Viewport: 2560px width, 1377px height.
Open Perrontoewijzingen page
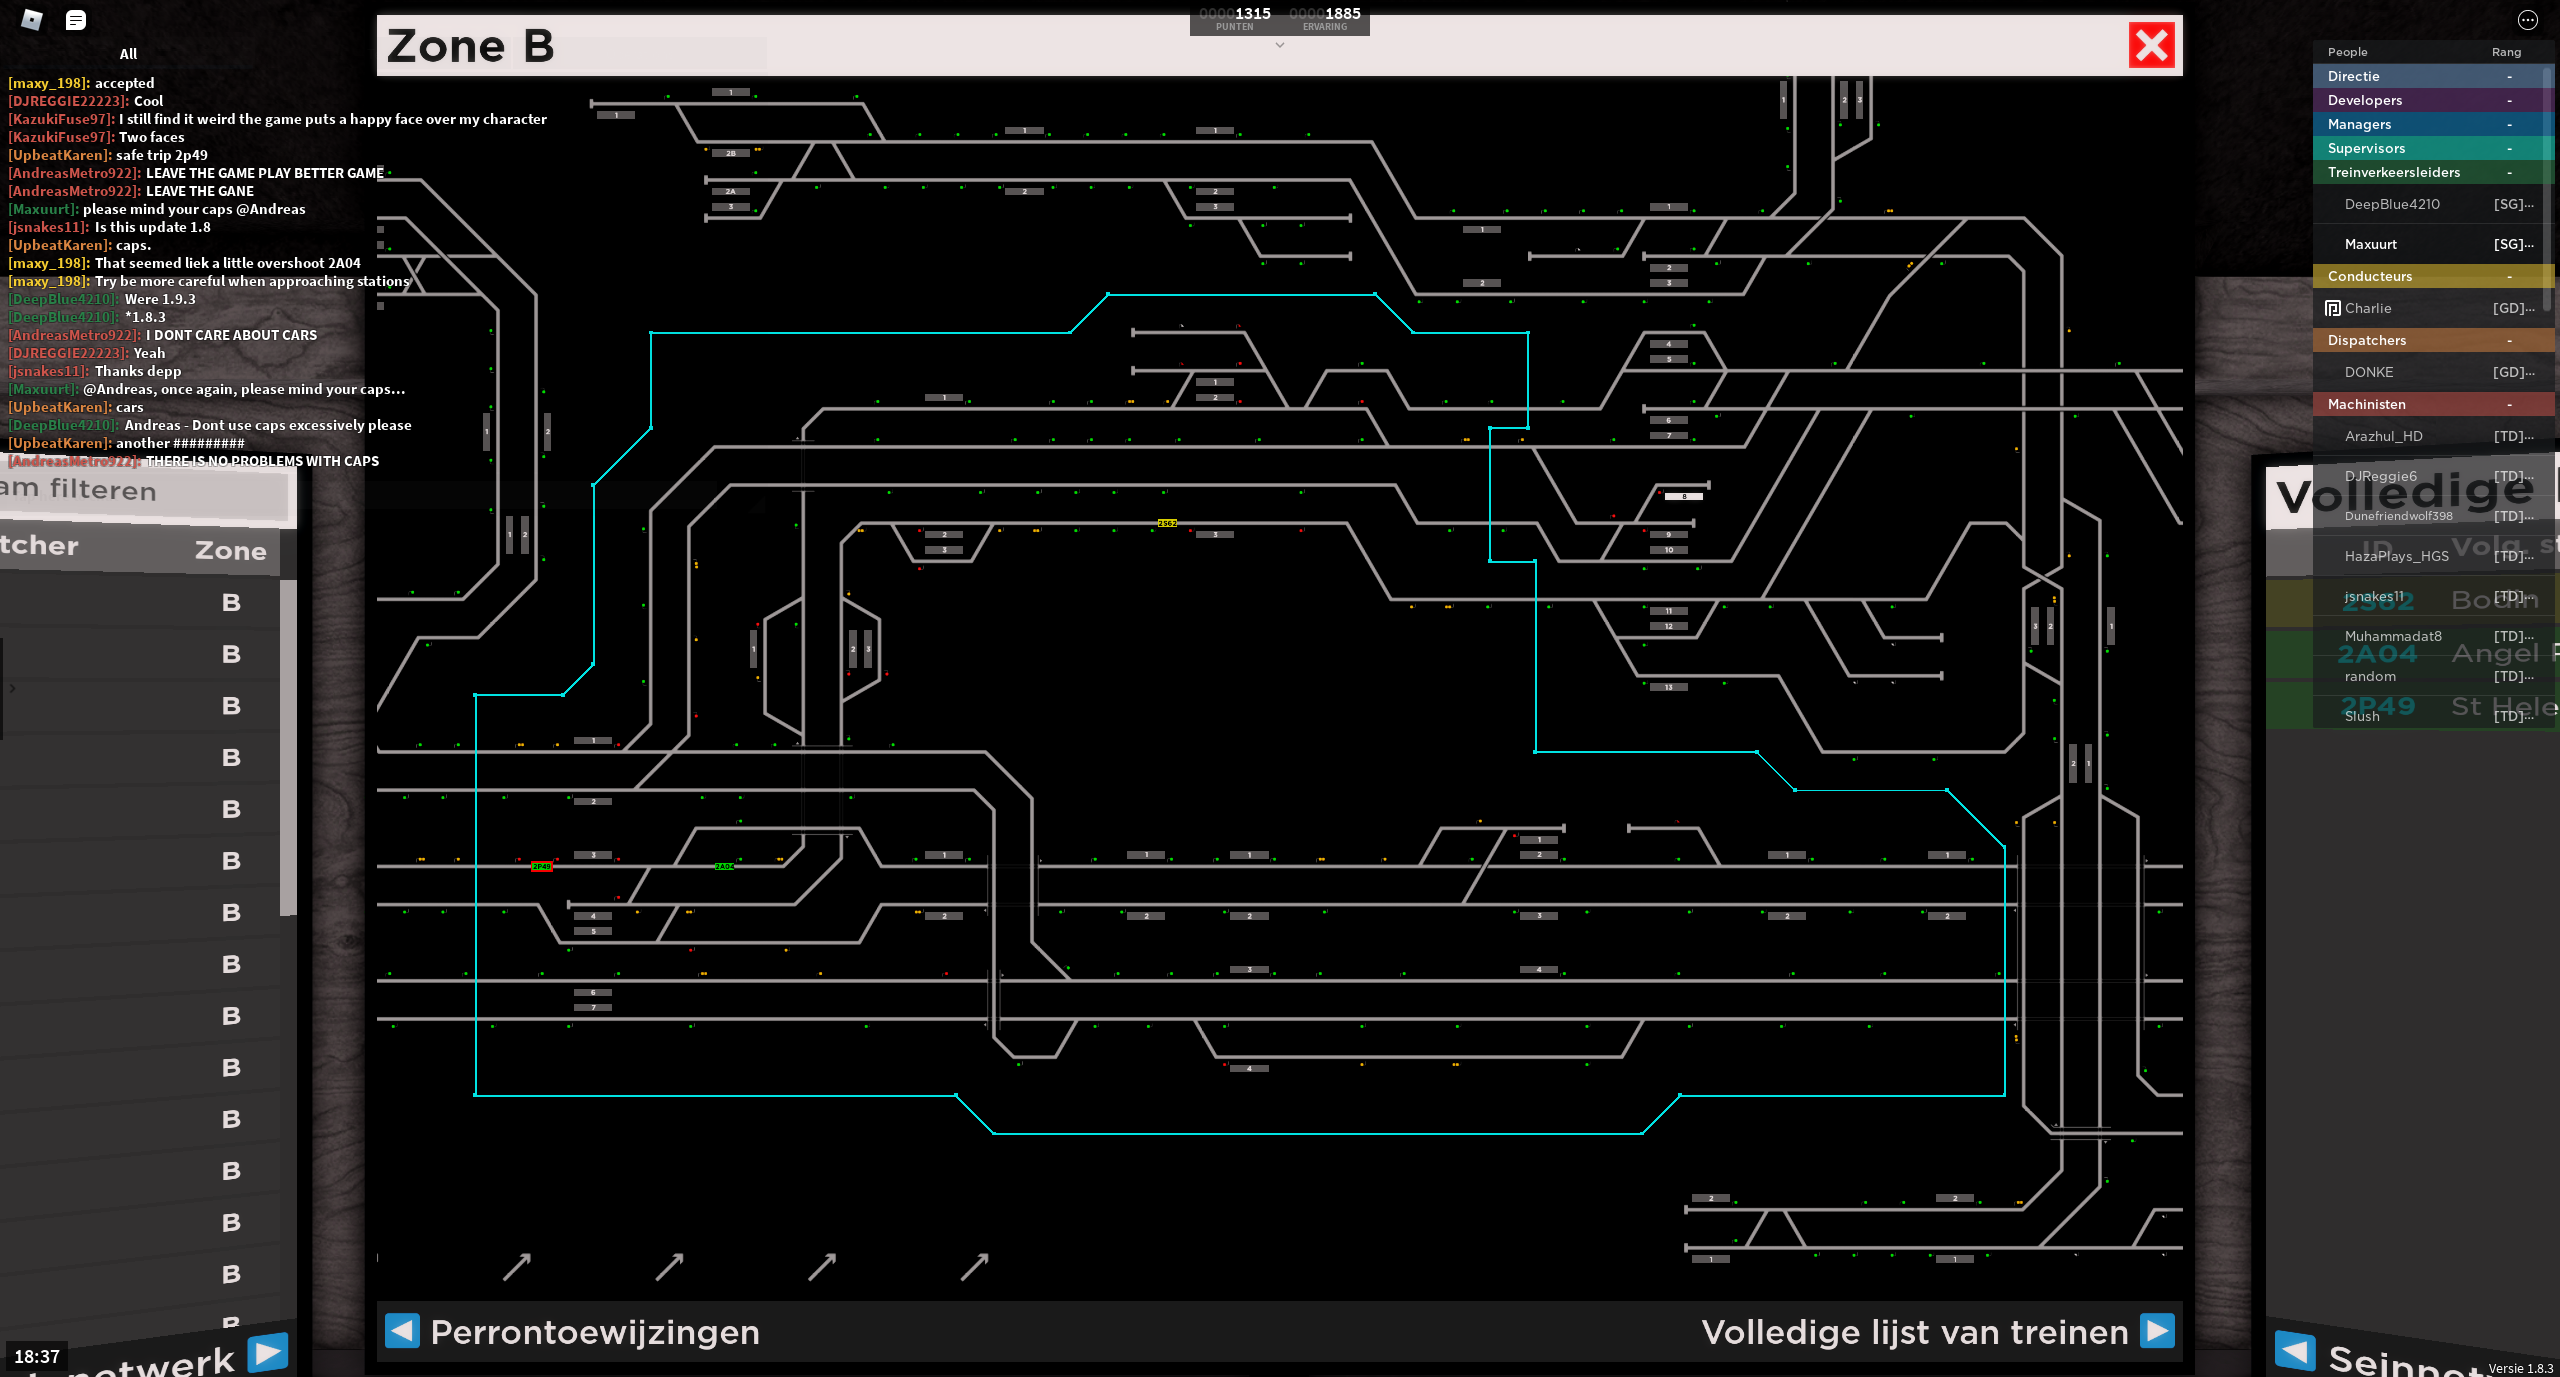pos(594,1332)
